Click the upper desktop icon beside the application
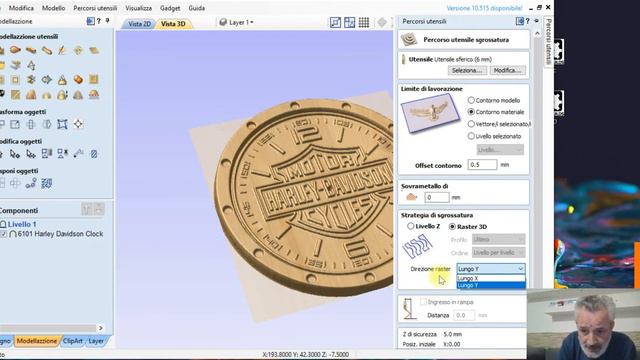Viewport: 640px width, 360px height. click(559, 51)
